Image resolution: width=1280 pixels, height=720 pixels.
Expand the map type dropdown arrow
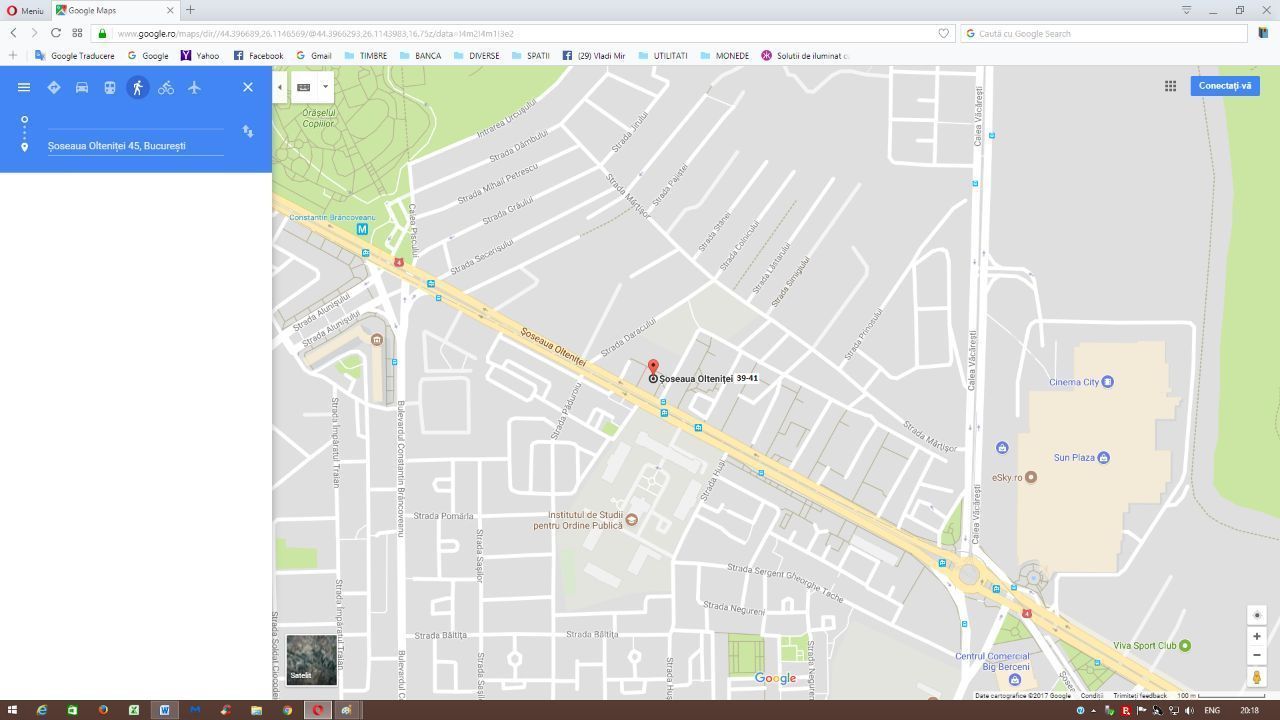tap(325, 87)
